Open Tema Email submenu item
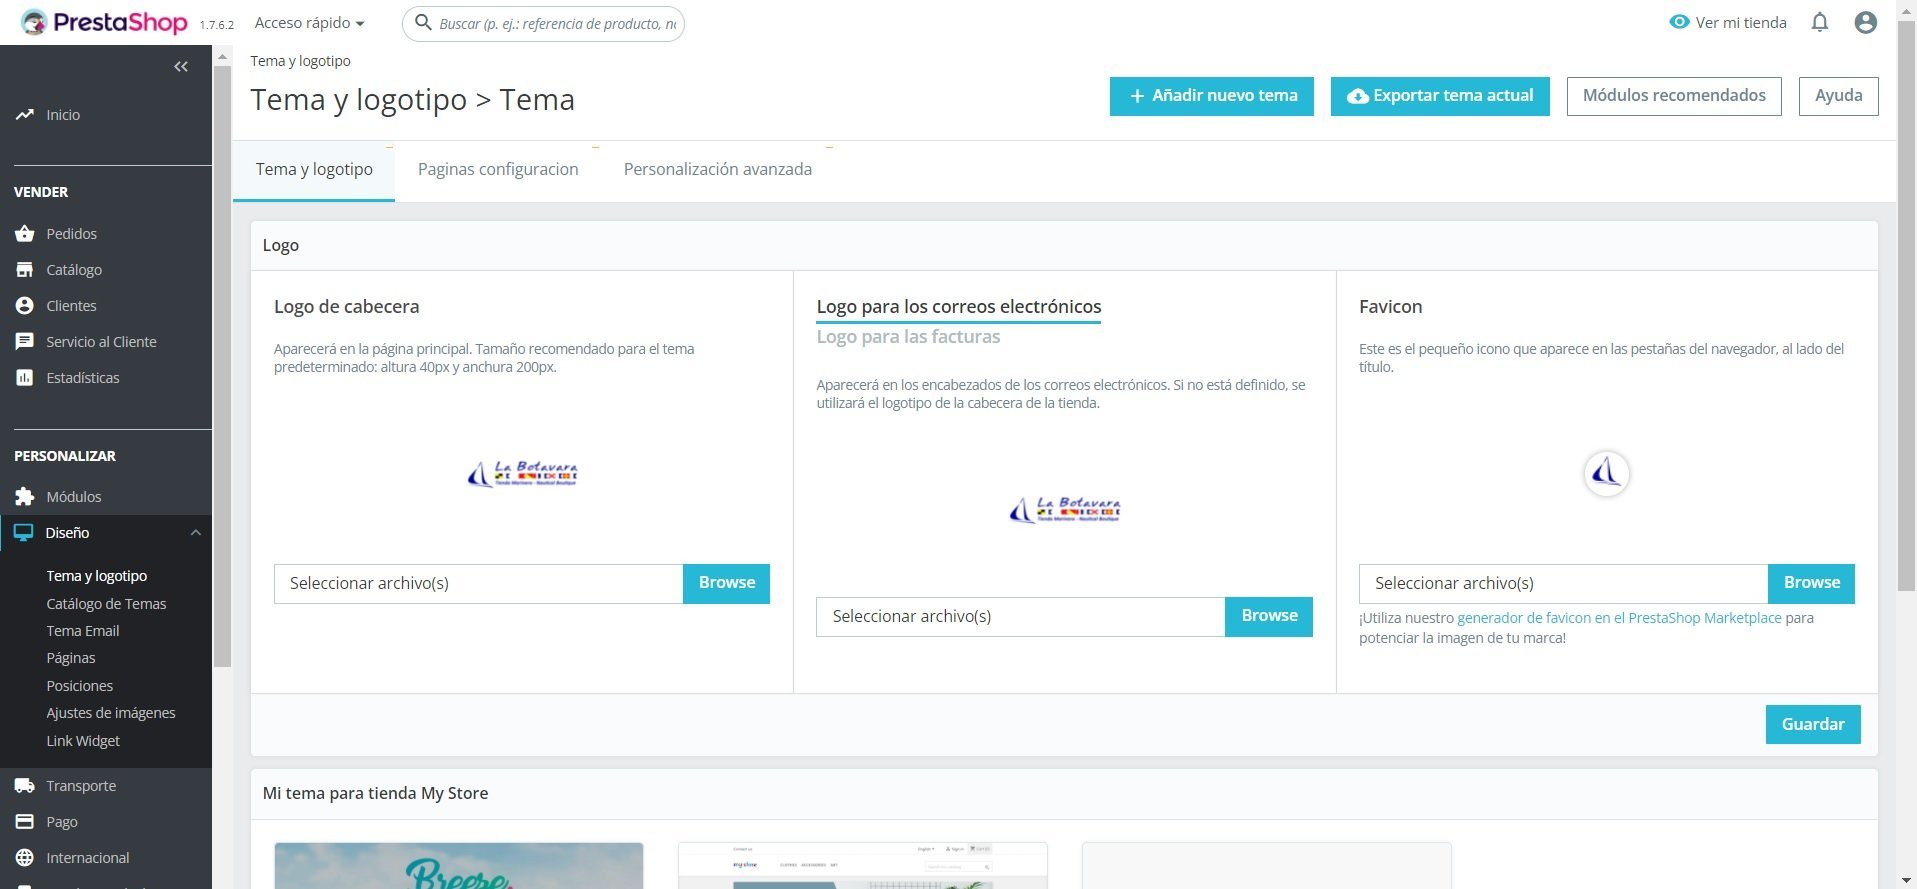This screenshot has height=889, width=1917. 83,631
